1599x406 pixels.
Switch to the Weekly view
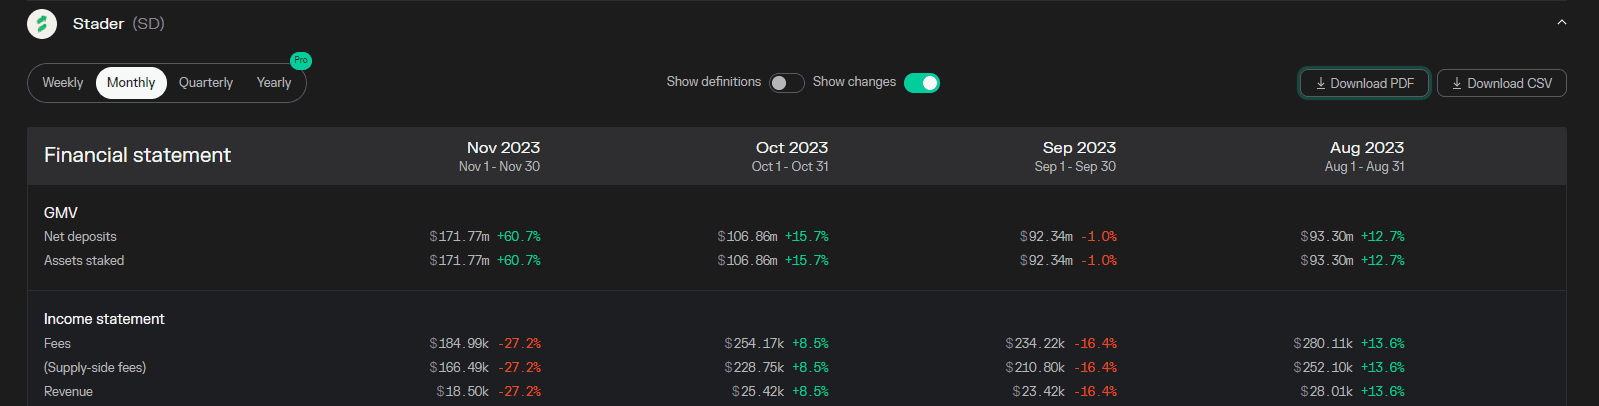pos(62,83)
